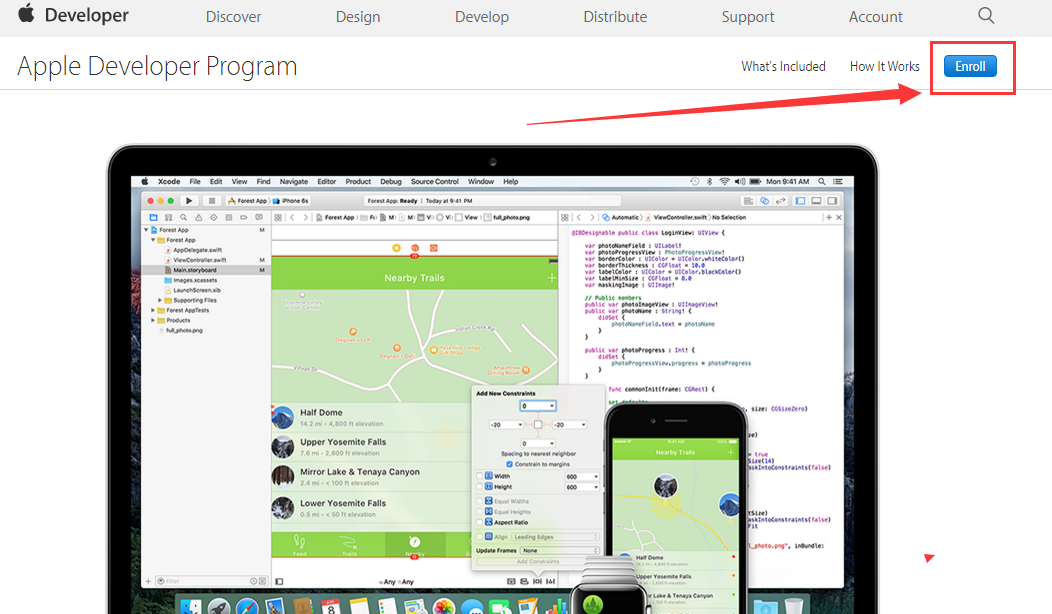This screenshot has width=1052, height=614.
Task: Open the Distribute menu
Action: pos(615,17)
